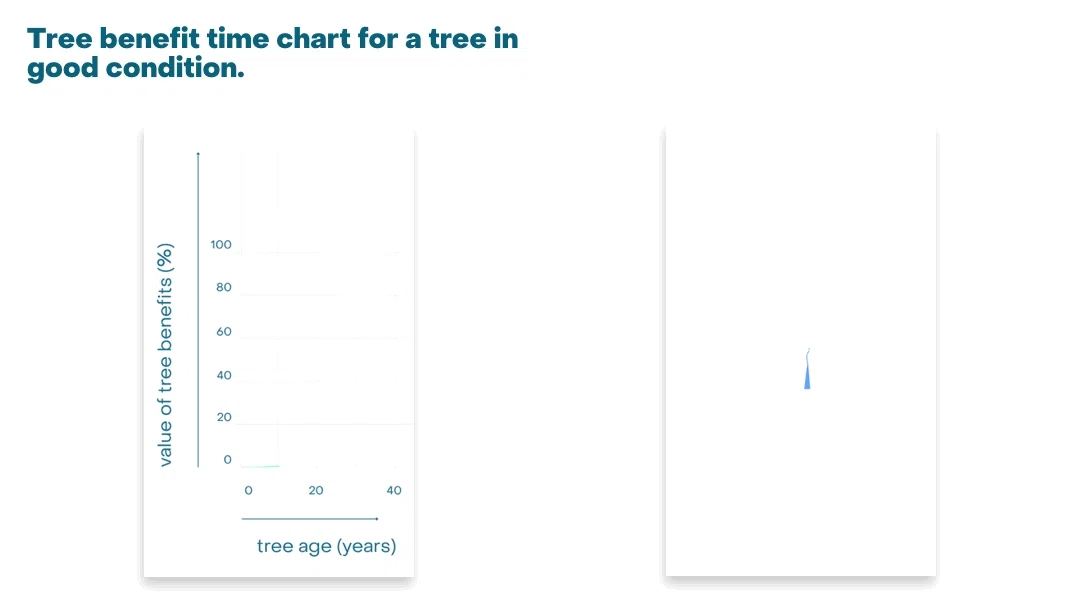Click the y-axis '20' tick label
This screenshot has height=608, width=1080.
tap(224, 417)
